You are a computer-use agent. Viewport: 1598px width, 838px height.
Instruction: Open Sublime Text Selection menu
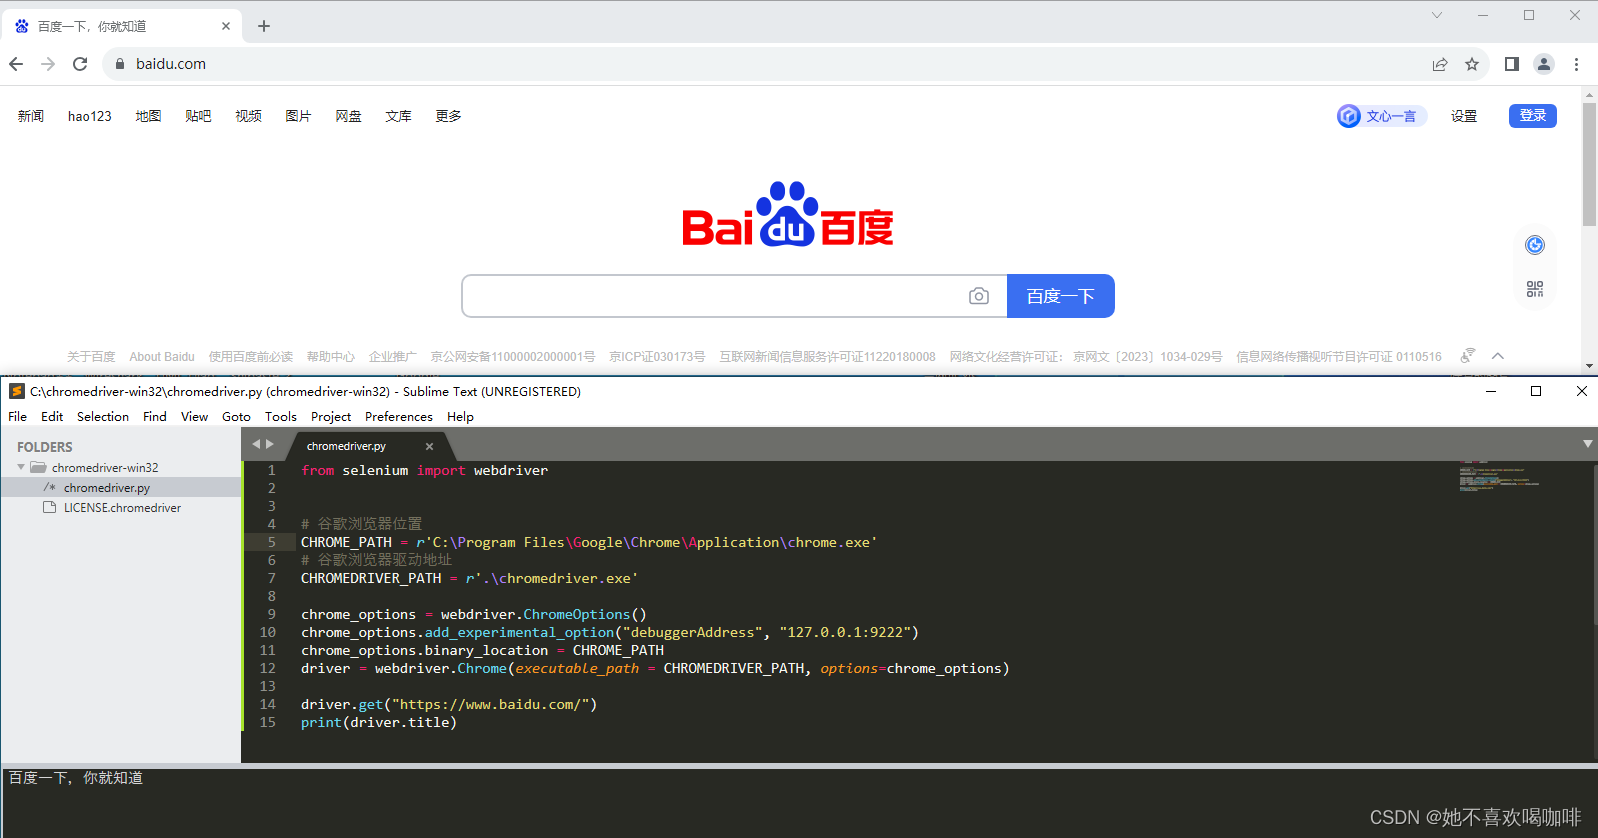coord(103,417)
